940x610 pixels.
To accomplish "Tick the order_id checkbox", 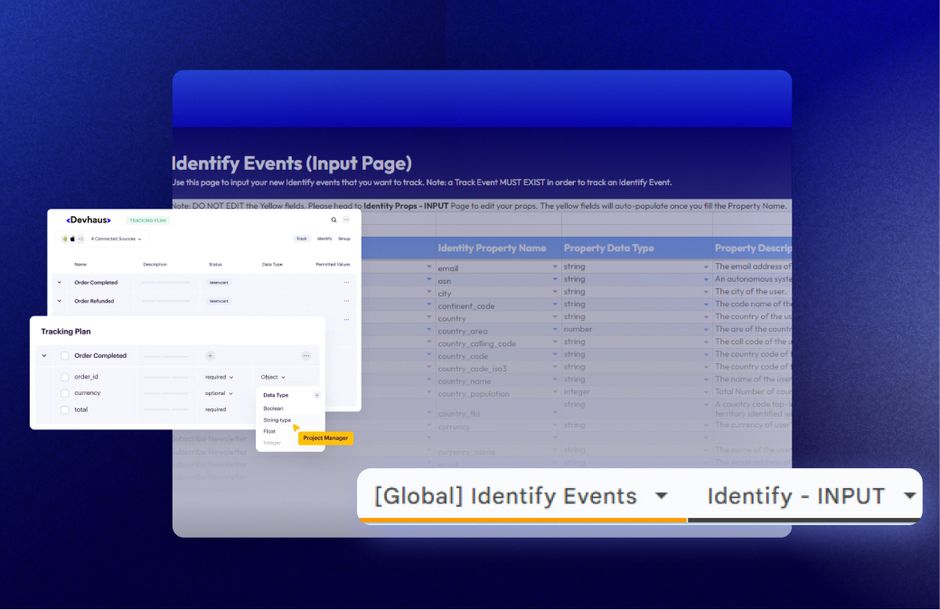I will coord(65,377).
